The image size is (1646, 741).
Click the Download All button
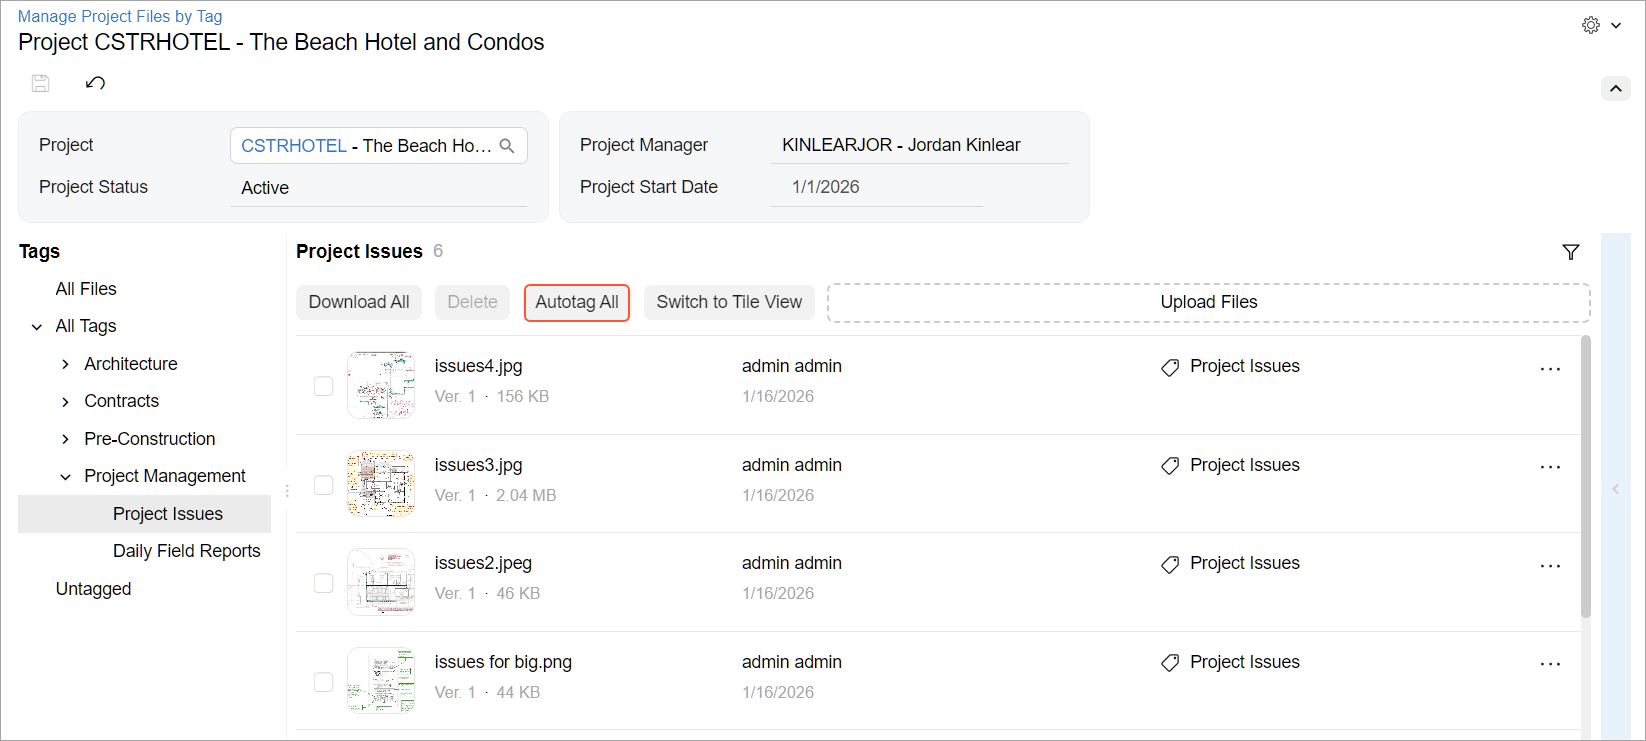pos(359,302)
